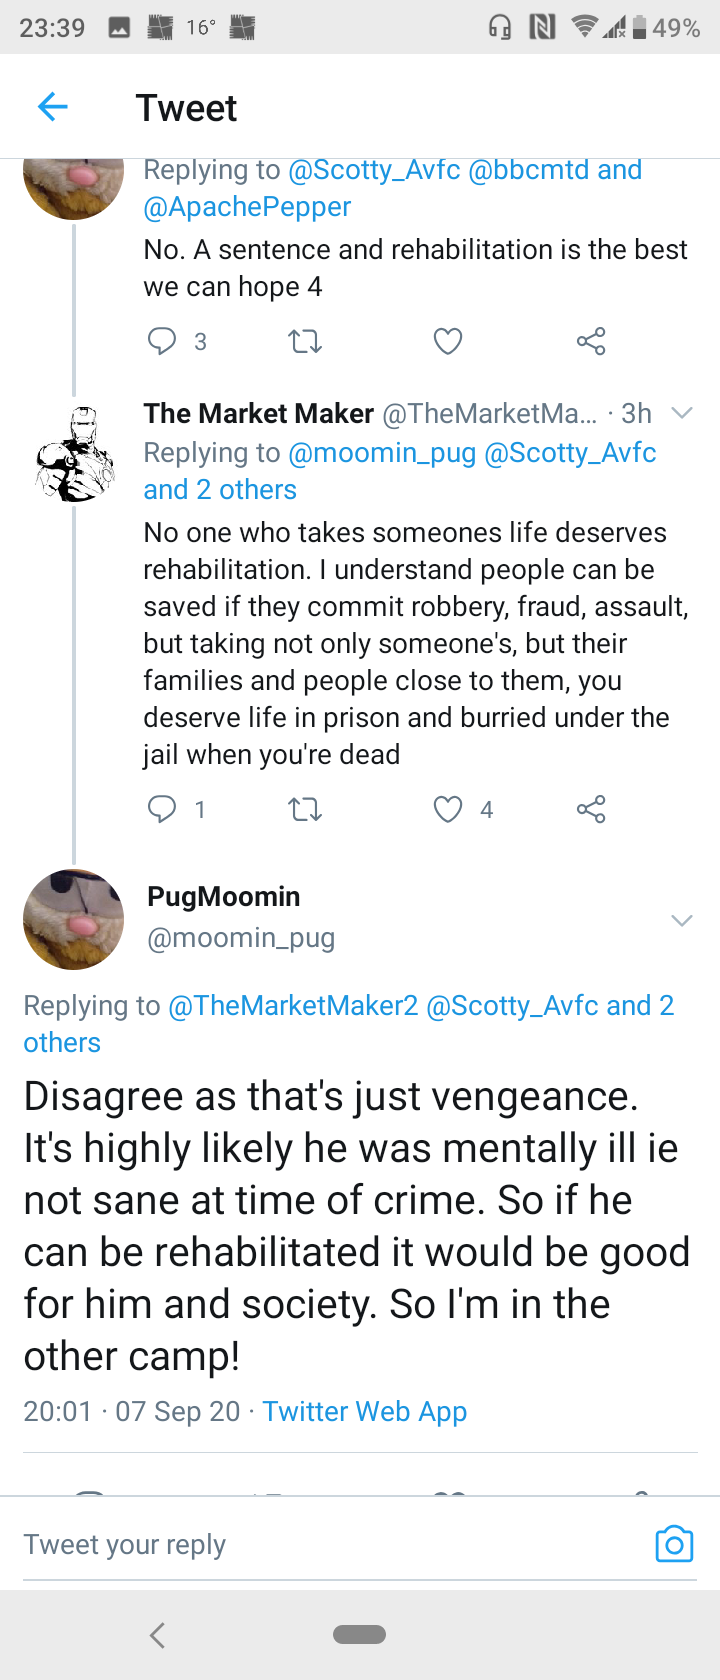
Task: Retweet The Market Maker's tweet
Action: click(x=305, y=808)
